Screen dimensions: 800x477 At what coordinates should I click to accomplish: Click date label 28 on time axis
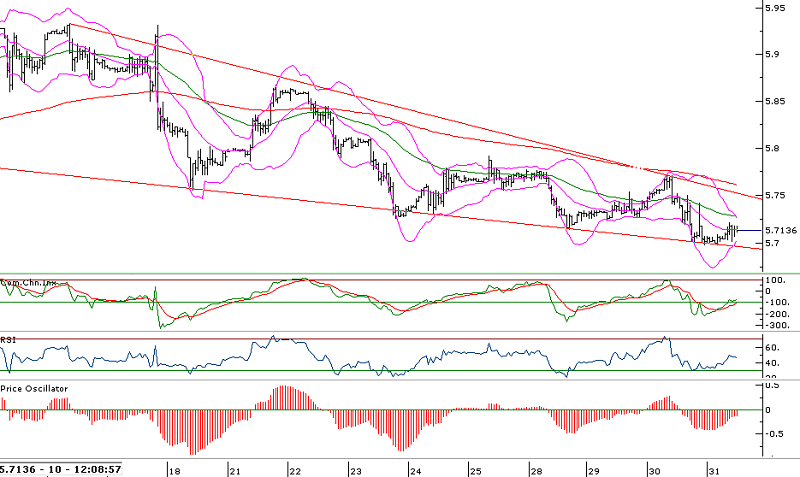point(536,471)
